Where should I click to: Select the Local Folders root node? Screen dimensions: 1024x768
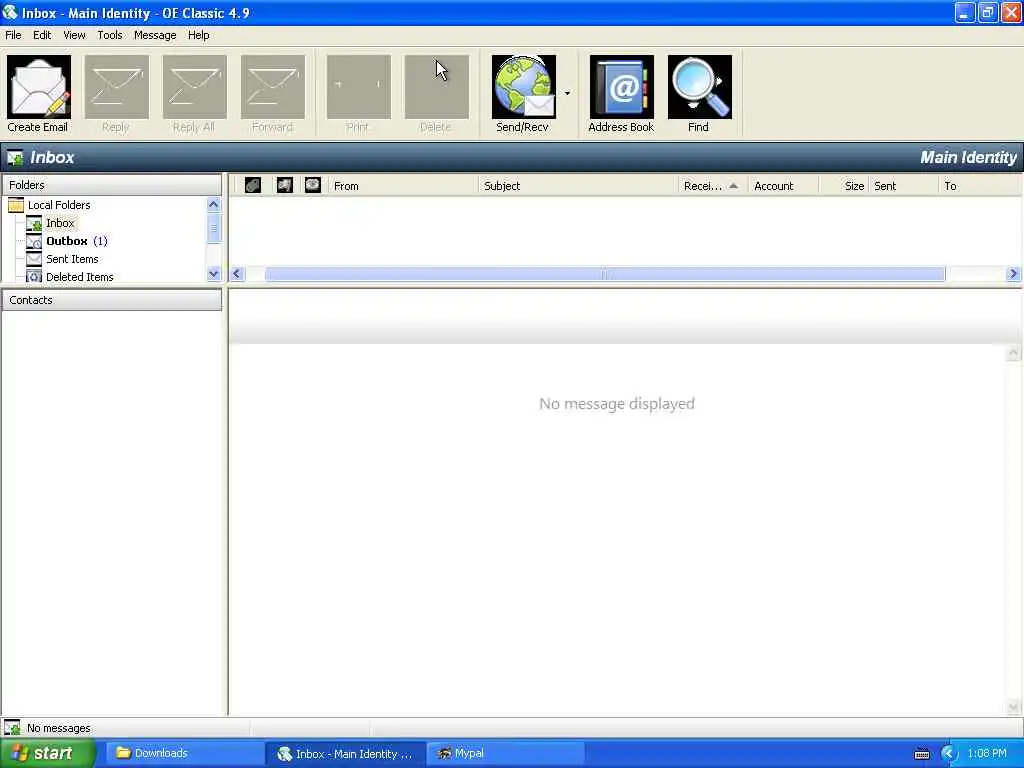point(59,205)
